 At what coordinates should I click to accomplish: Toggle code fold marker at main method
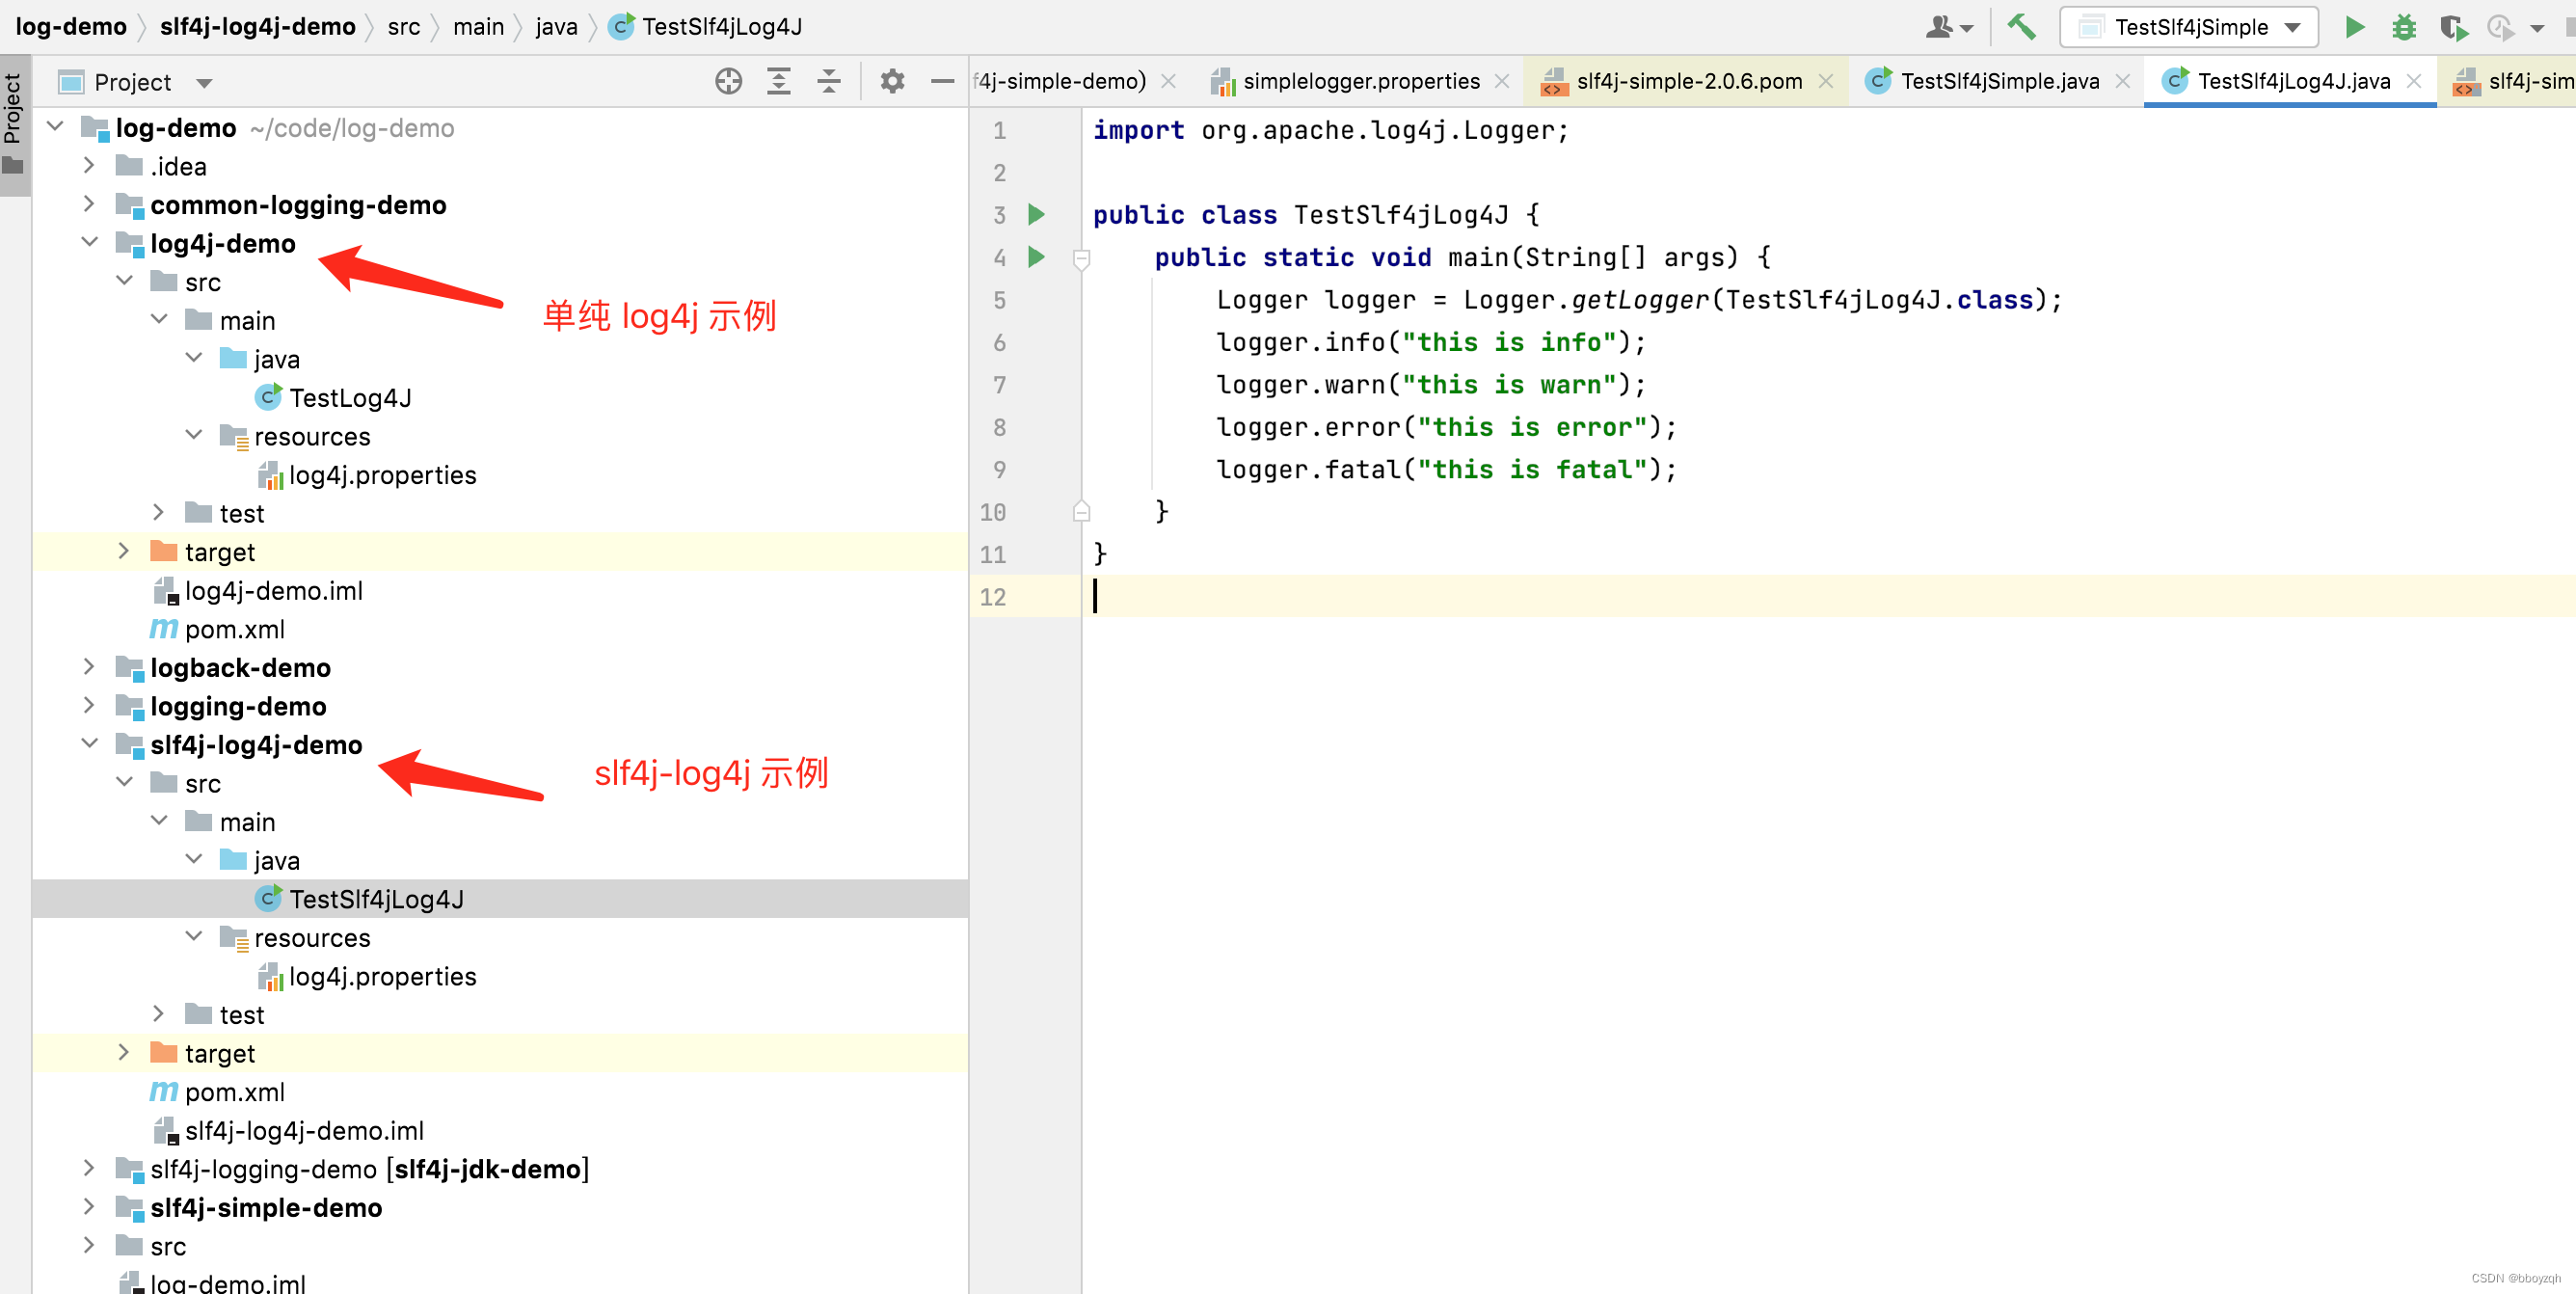pos(1081,259)
